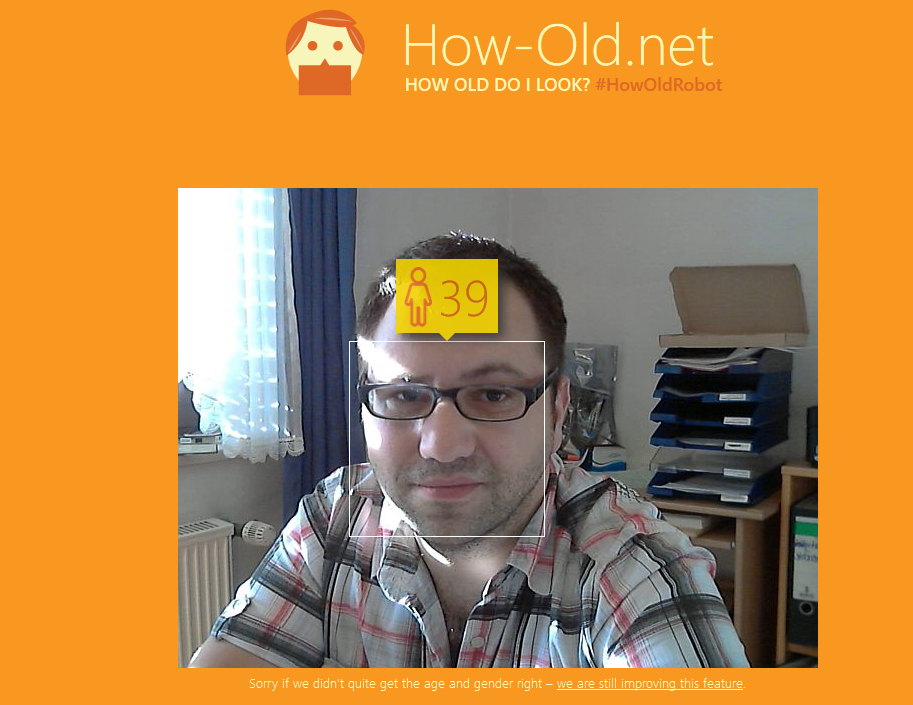Click the binder with green label

click(x=803, y=571)
